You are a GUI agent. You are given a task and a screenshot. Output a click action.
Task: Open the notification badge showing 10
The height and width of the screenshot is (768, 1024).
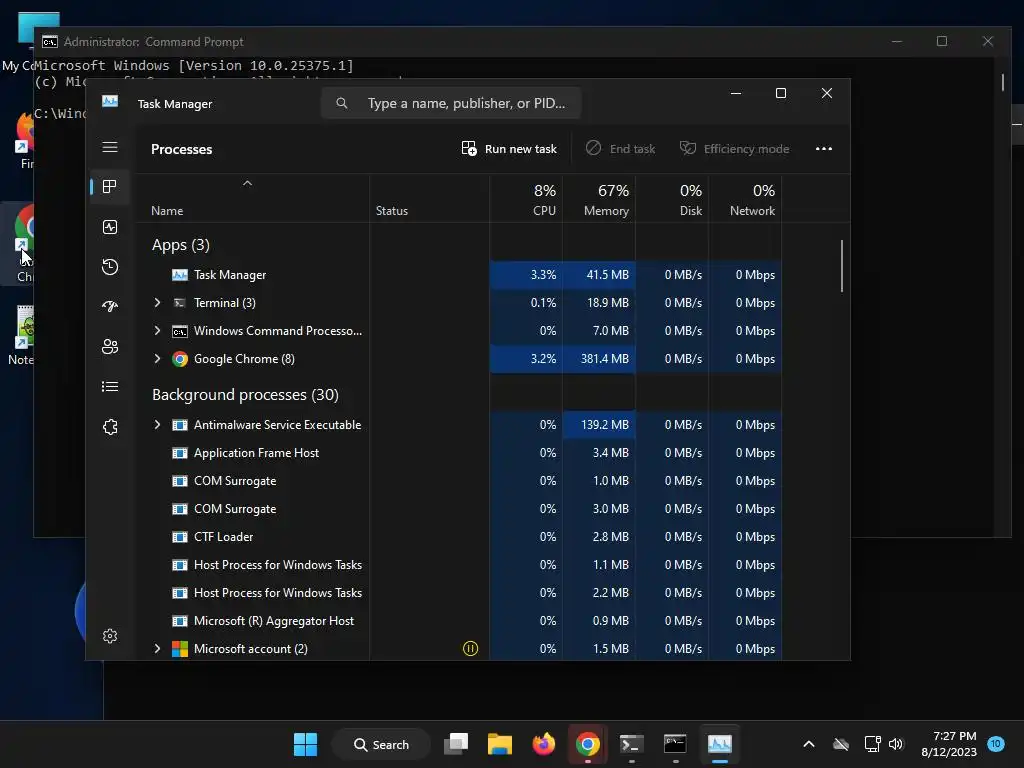point(996,744)
